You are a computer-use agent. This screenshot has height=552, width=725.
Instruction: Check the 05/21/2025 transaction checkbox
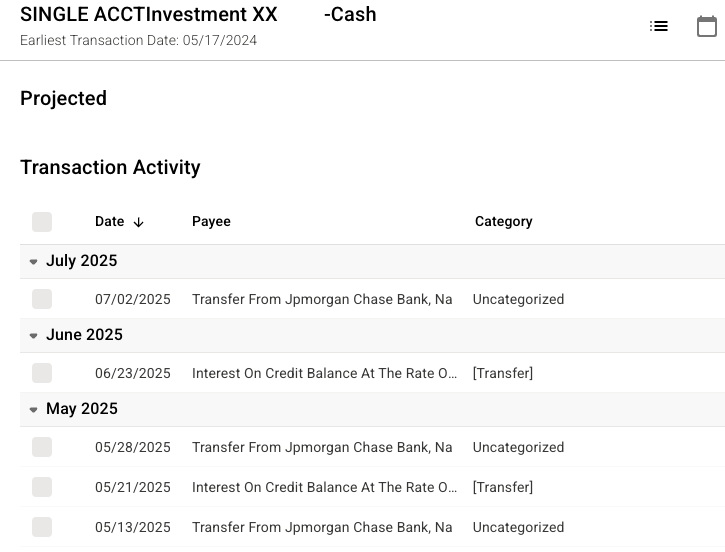point(42,487)
